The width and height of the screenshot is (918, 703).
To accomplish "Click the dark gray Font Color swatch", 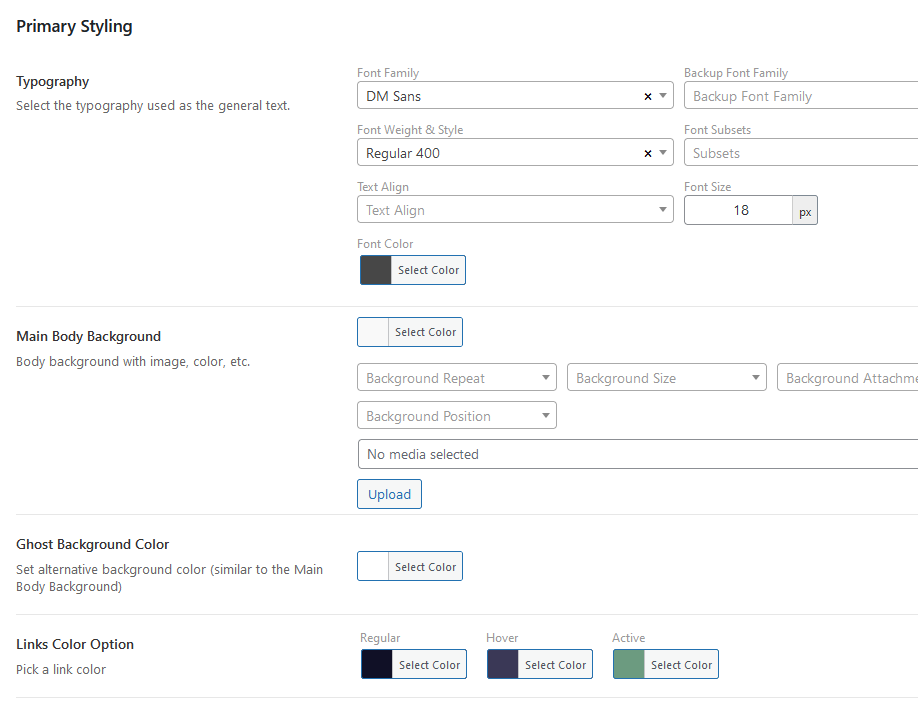I will [x=376, y=270].
